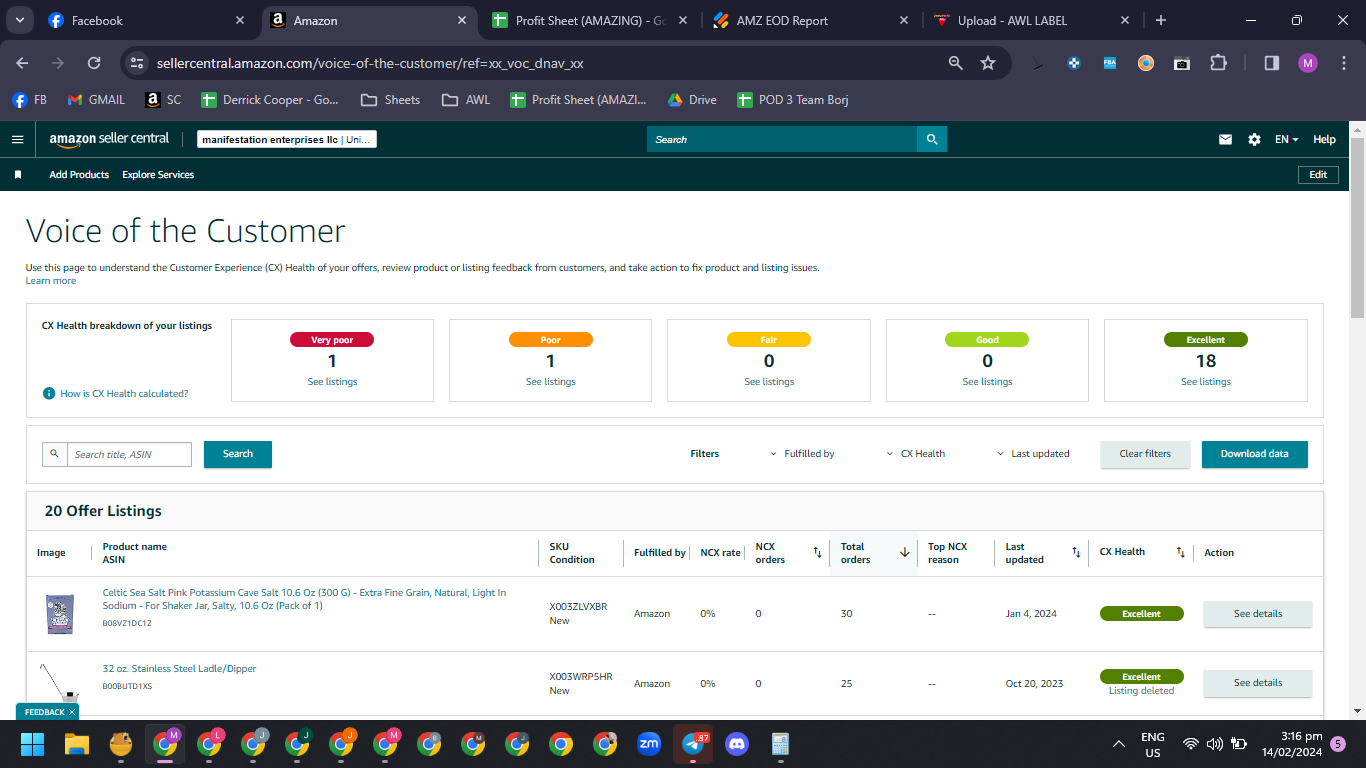Viewport: 1366px width, 768px height.
Task: Sort listings by CX Health
Action: coord(1180,553)
